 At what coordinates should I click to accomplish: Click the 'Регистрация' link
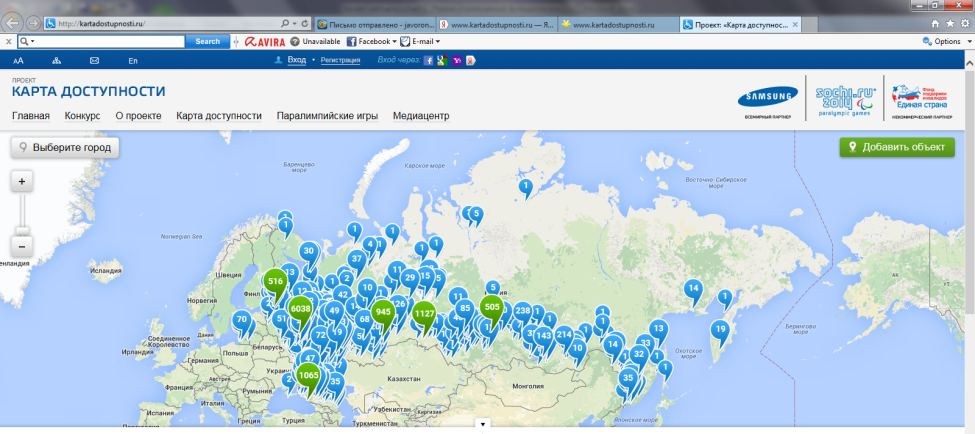[340, 61]
